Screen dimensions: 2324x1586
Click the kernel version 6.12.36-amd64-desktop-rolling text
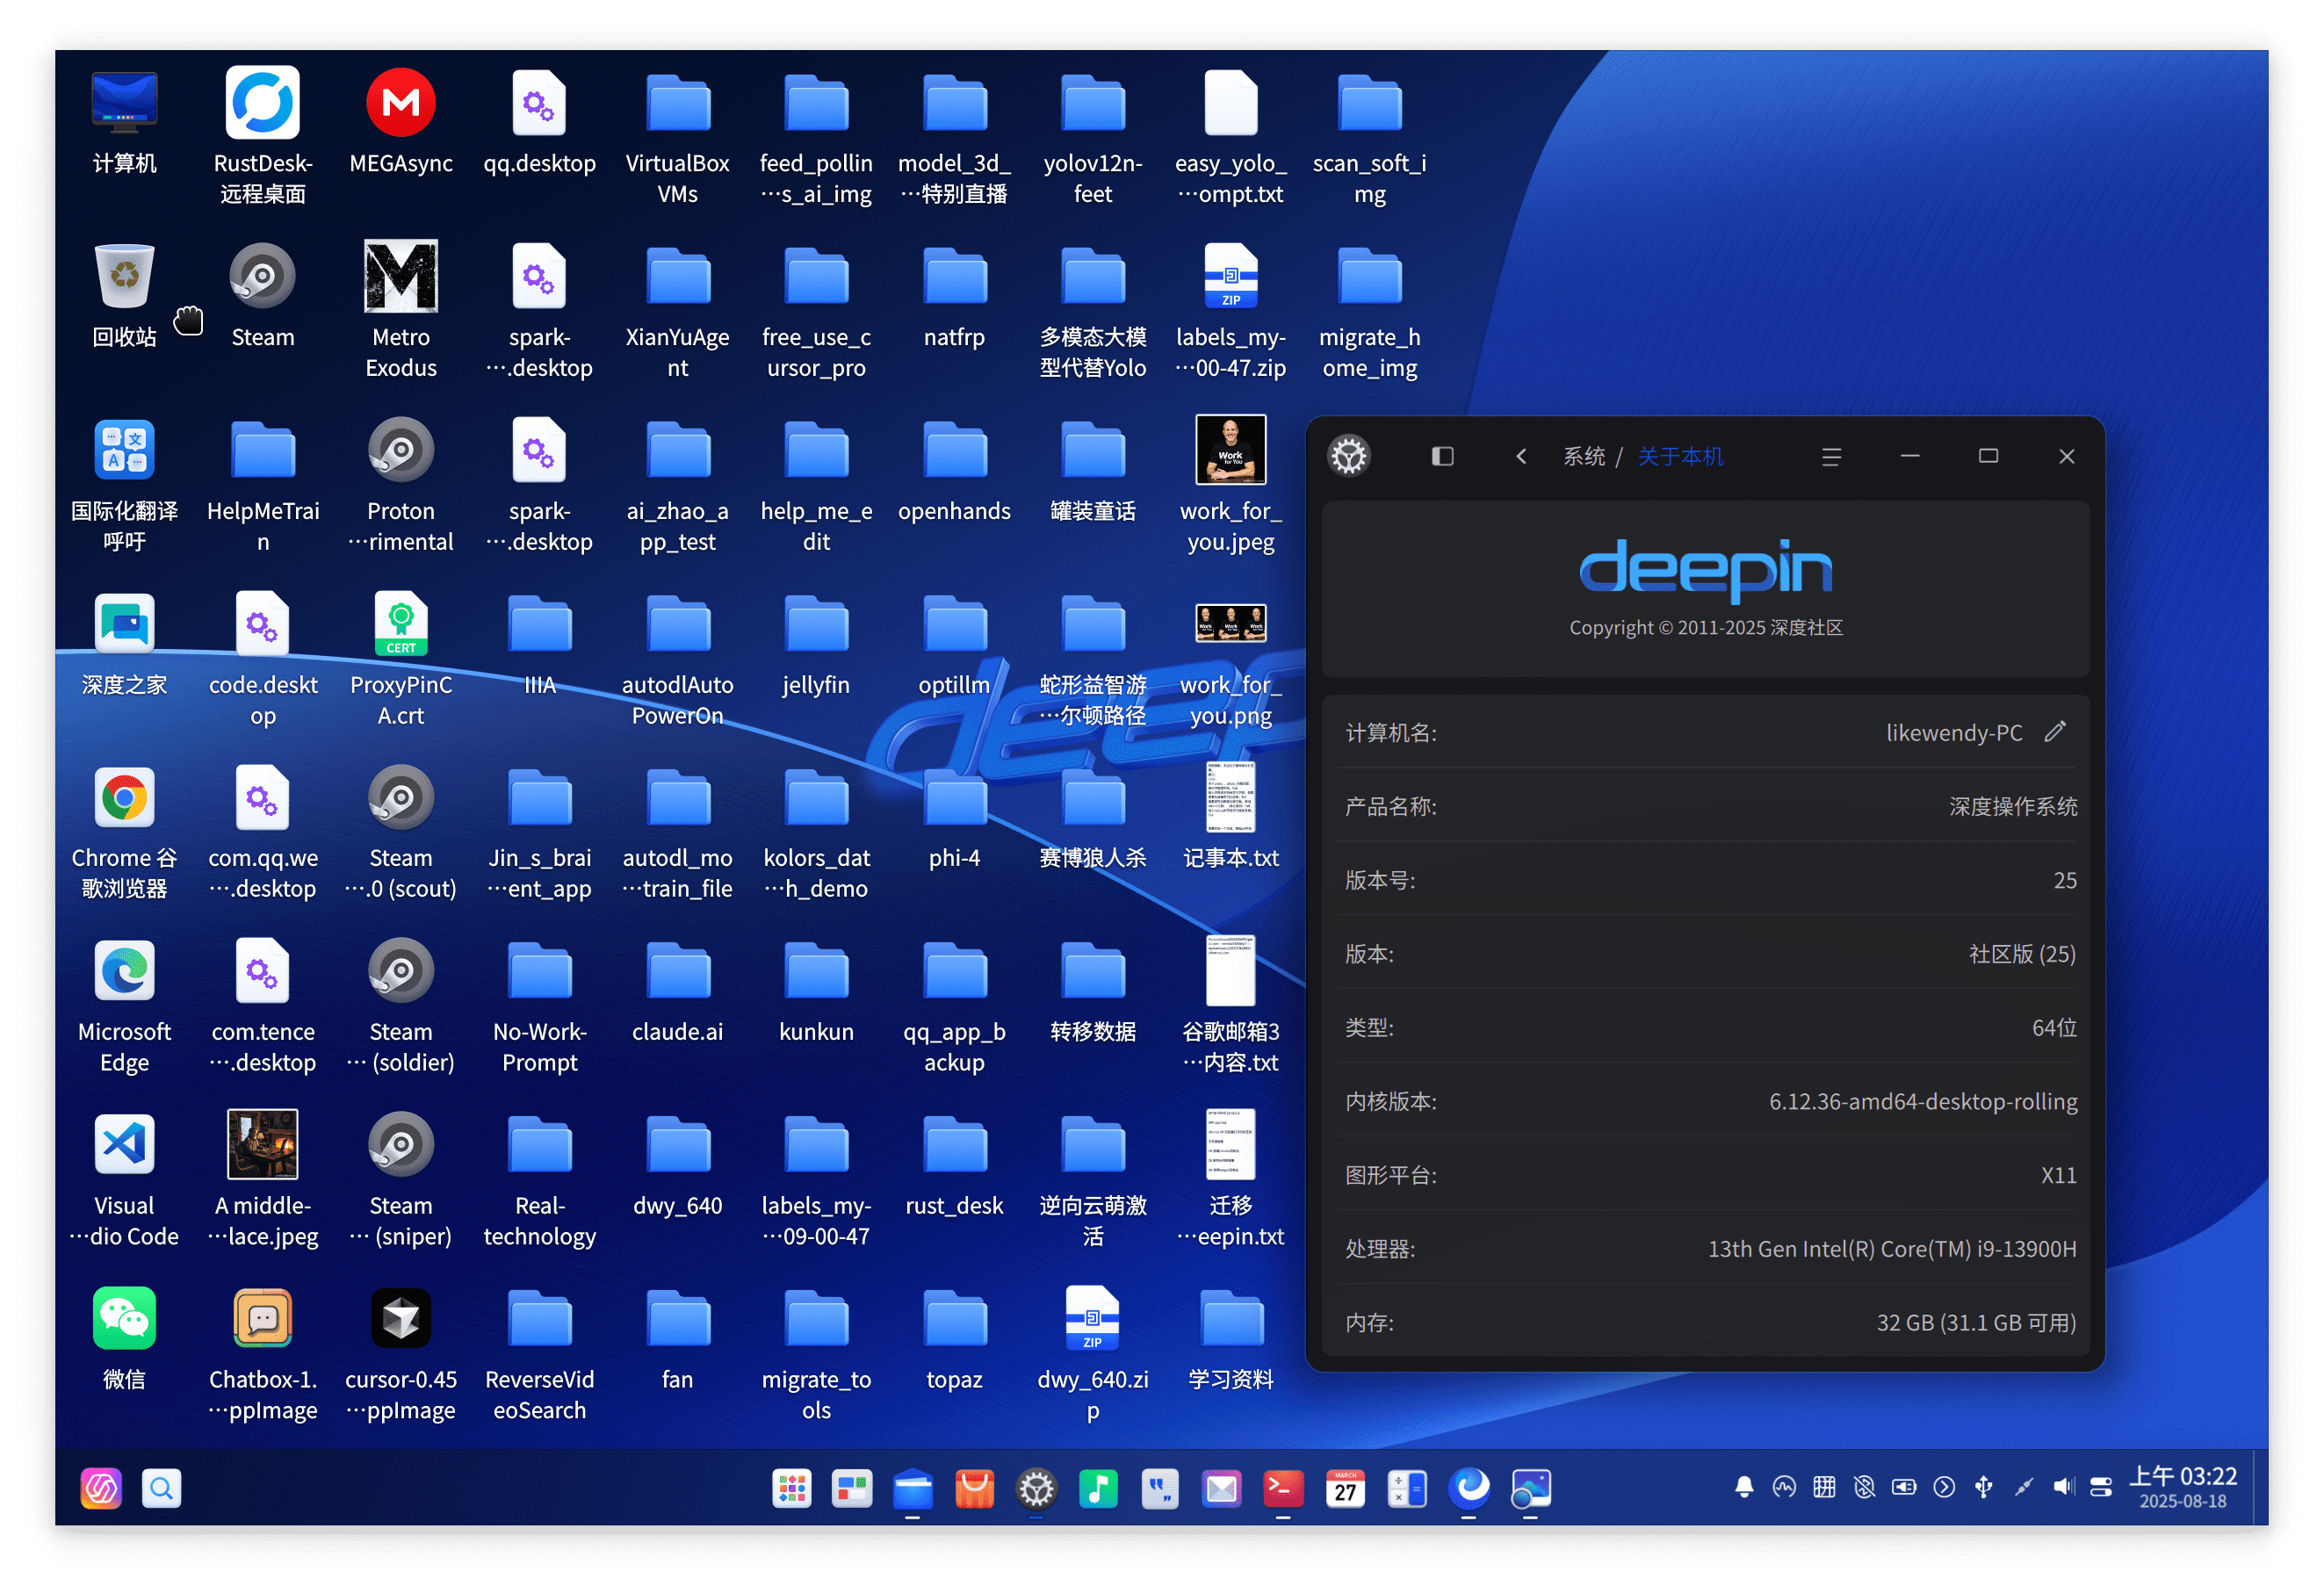[x=1923, y=1101]
